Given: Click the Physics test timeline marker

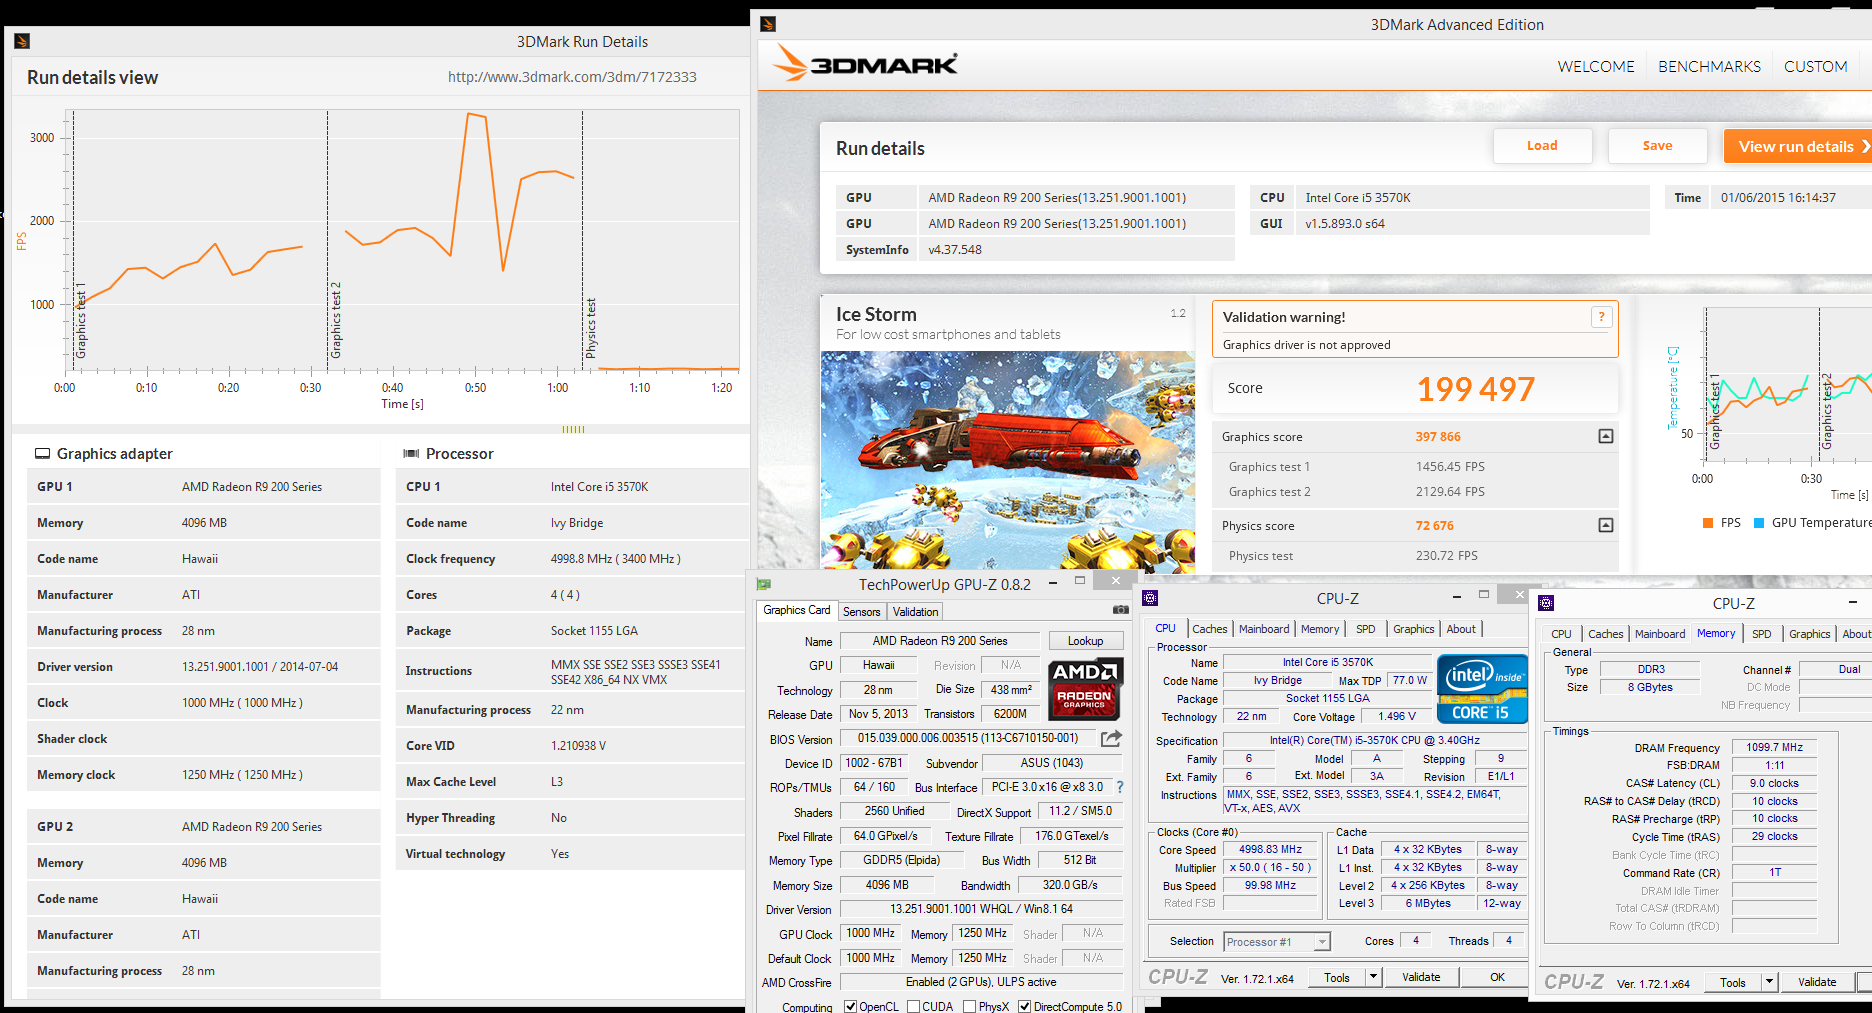Looking at the screenshot, I should pyautogui.click(x=590, y=328).
